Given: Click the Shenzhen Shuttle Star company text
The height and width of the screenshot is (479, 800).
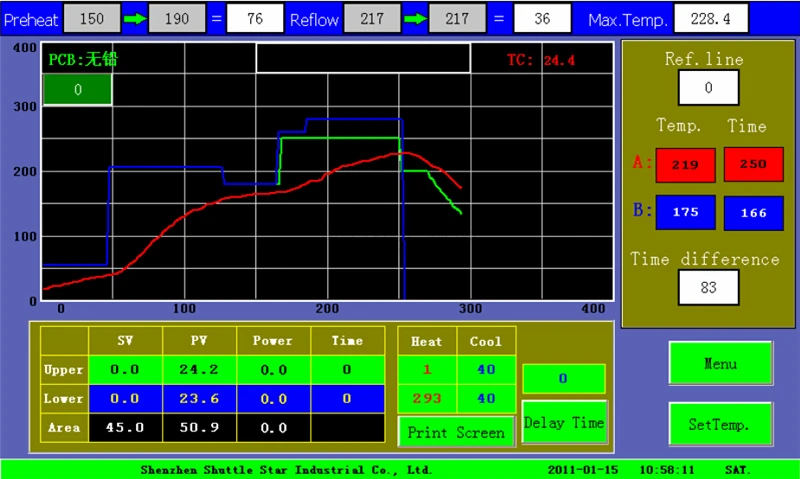Looking at the screenshot, I should [x=287, y=470].
